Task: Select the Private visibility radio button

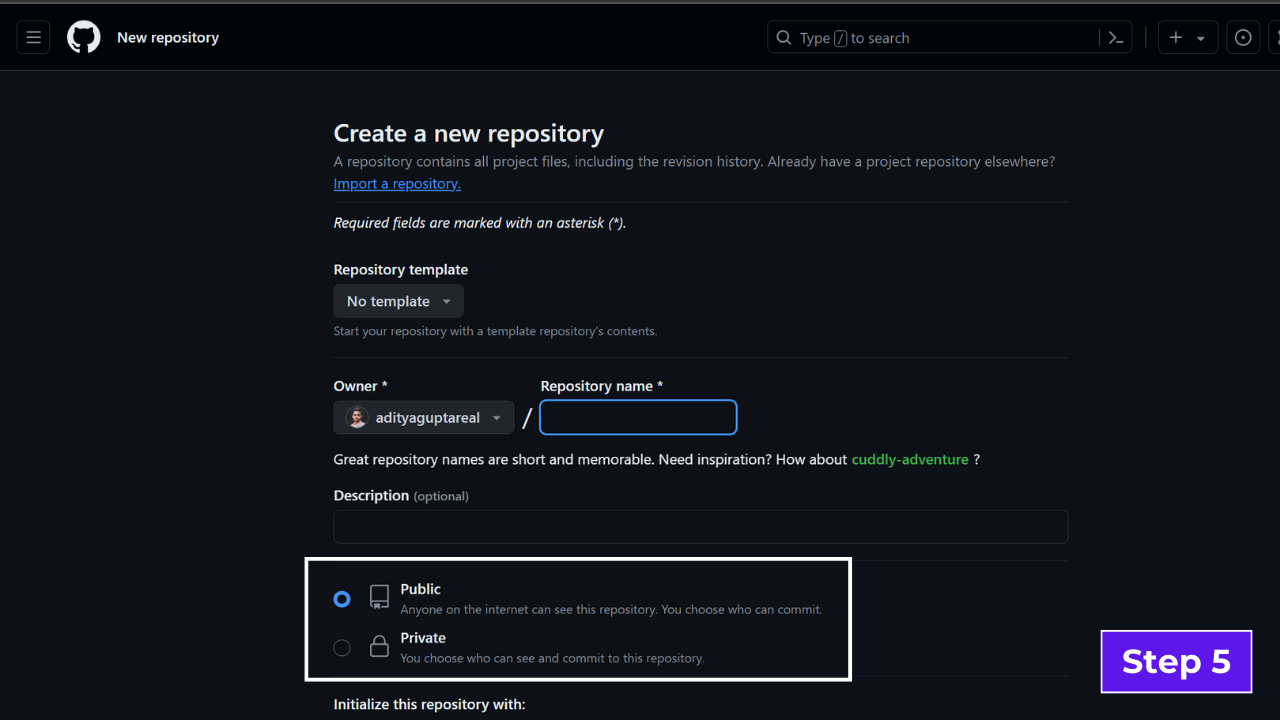Action: pos(342,648)
